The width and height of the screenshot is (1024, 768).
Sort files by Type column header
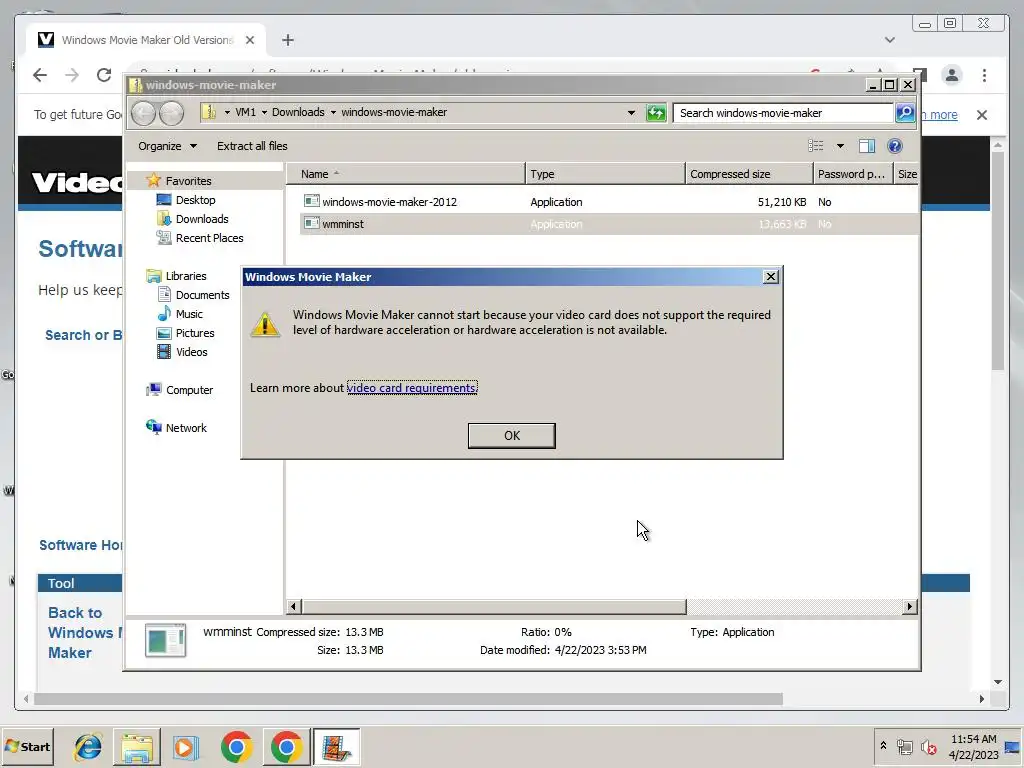(x=605, y=174)
